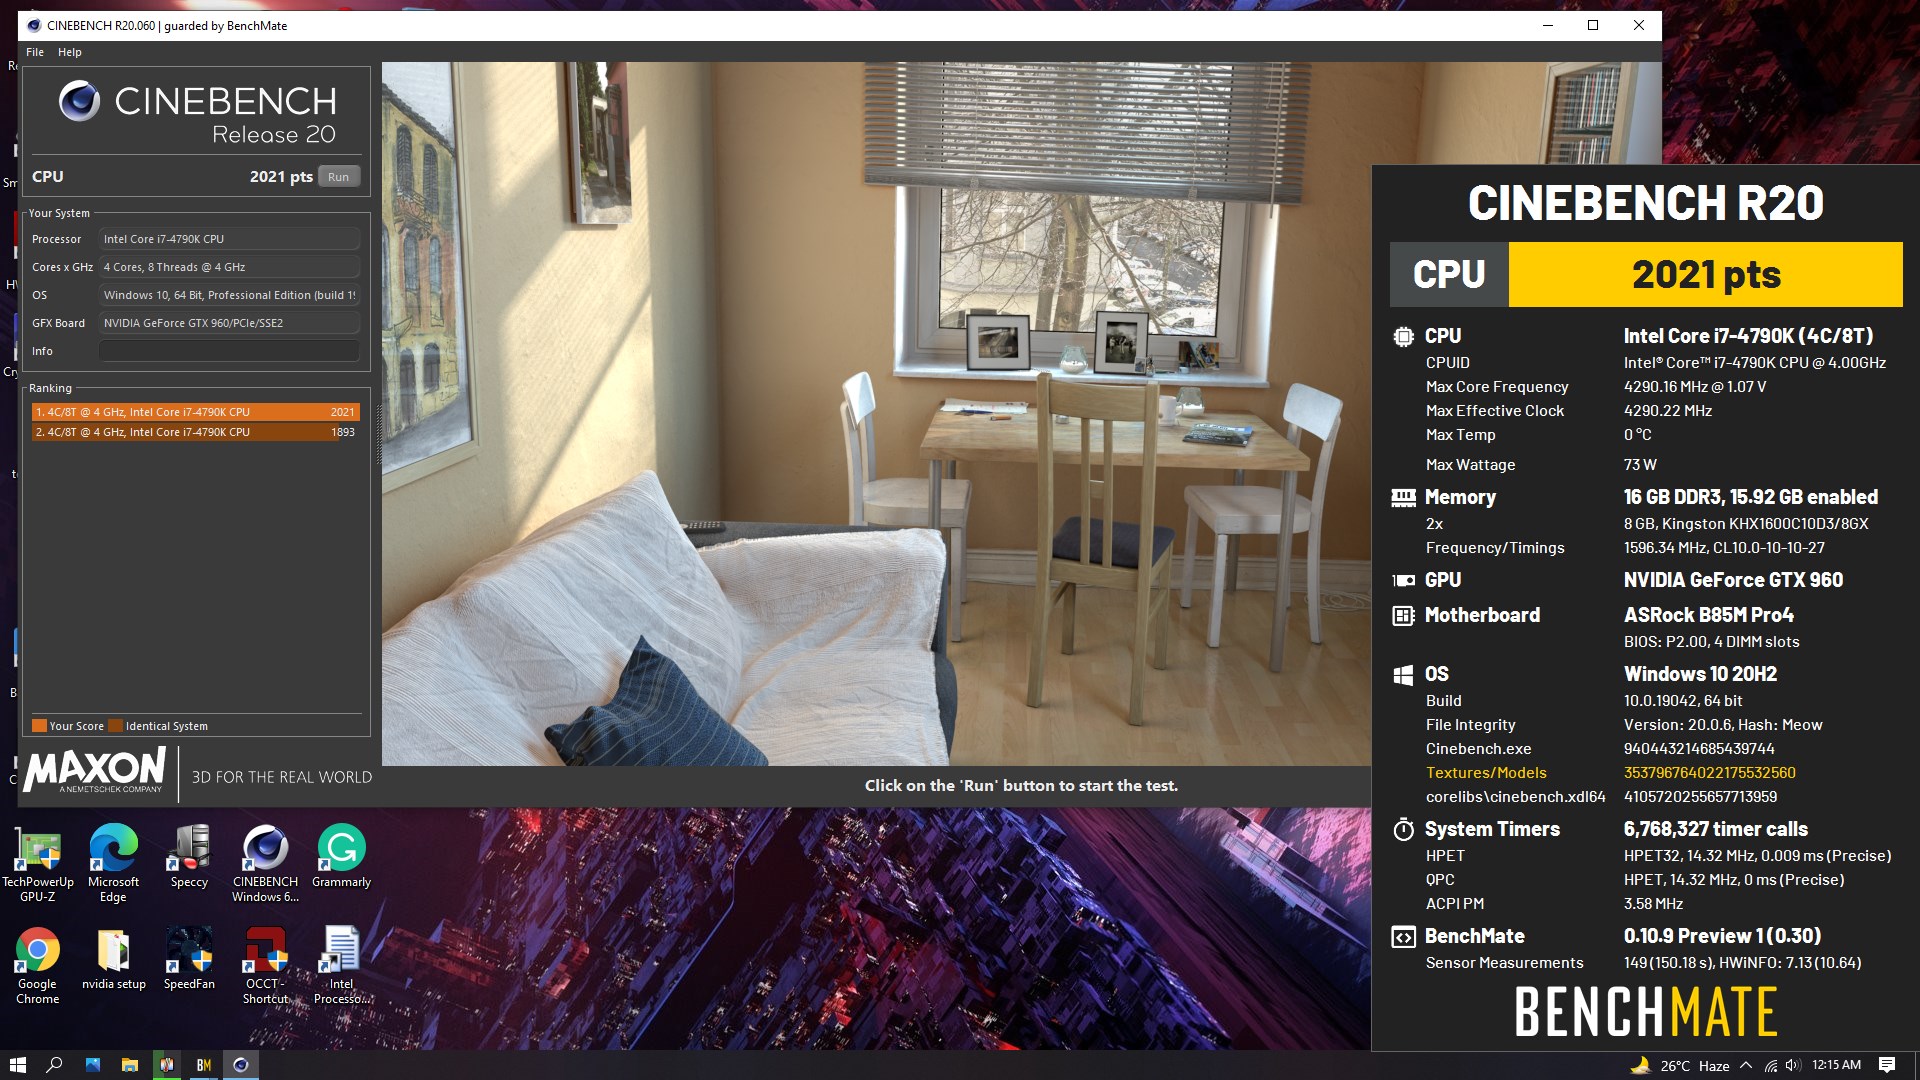Click the GFX Board value field
The image size is (1920, 1080).
pyautogui.click(x=229, y=323)
